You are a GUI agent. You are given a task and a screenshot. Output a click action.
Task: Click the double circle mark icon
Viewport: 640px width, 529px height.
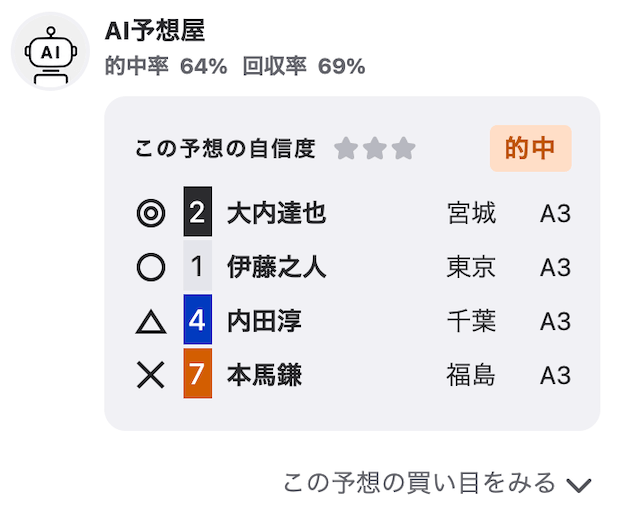[x=151, y=213]
